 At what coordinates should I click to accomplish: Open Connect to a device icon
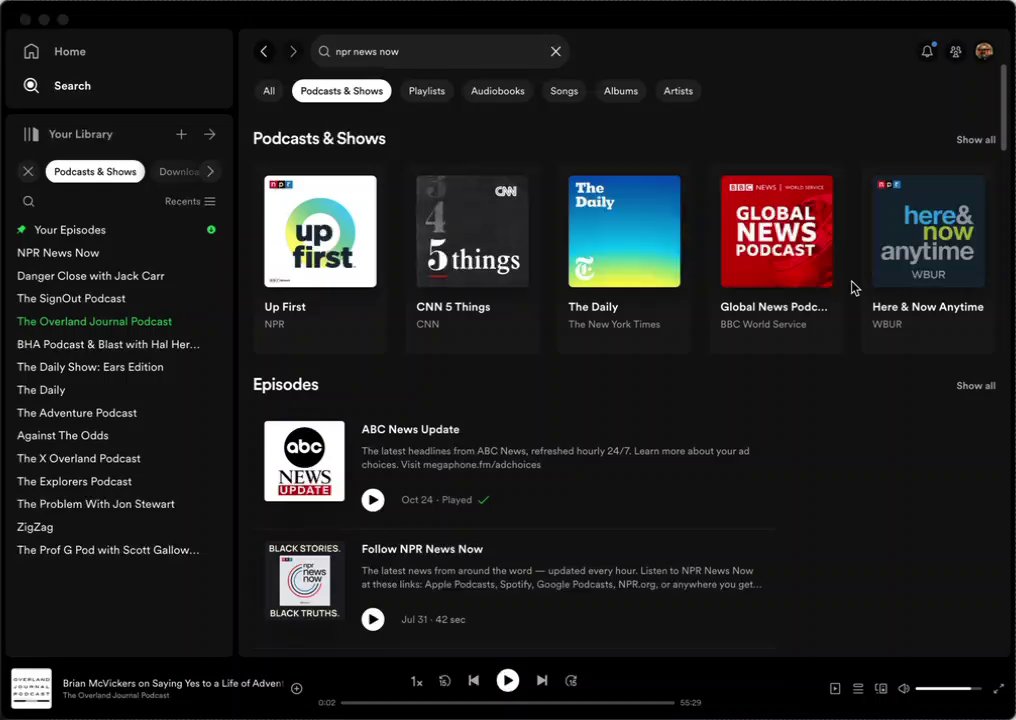point(881,688)
